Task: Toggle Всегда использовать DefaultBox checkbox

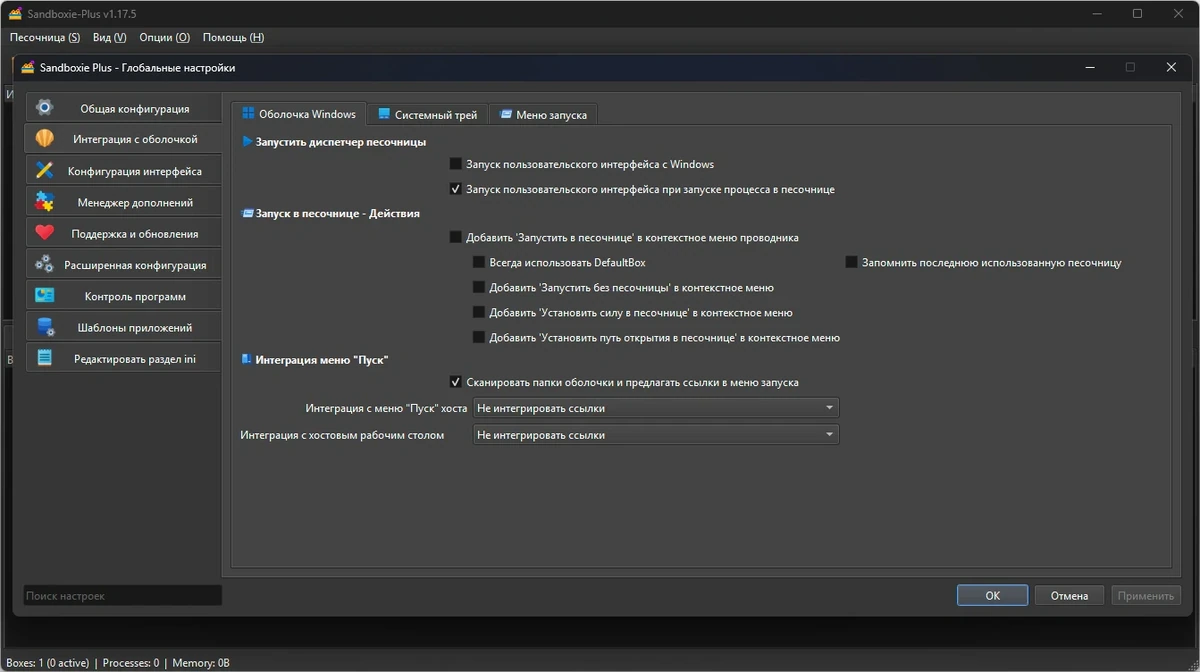Action: point(479,263)
